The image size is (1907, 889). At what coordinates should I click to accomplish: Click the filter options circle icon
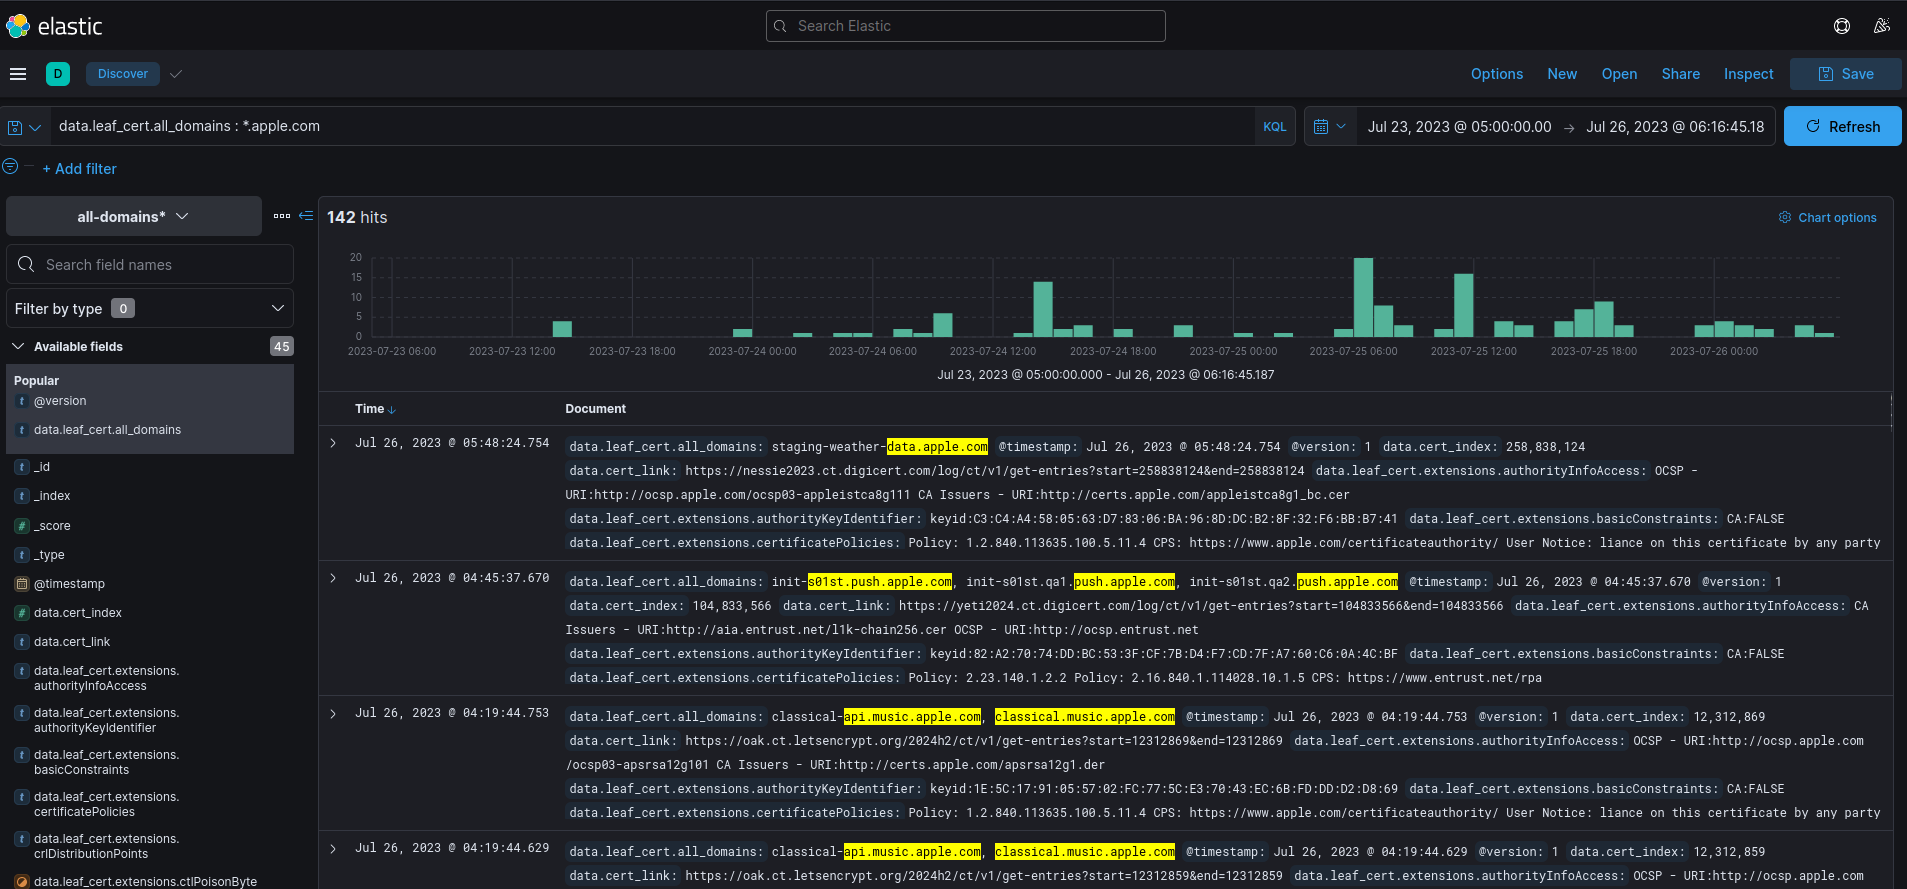10,167
